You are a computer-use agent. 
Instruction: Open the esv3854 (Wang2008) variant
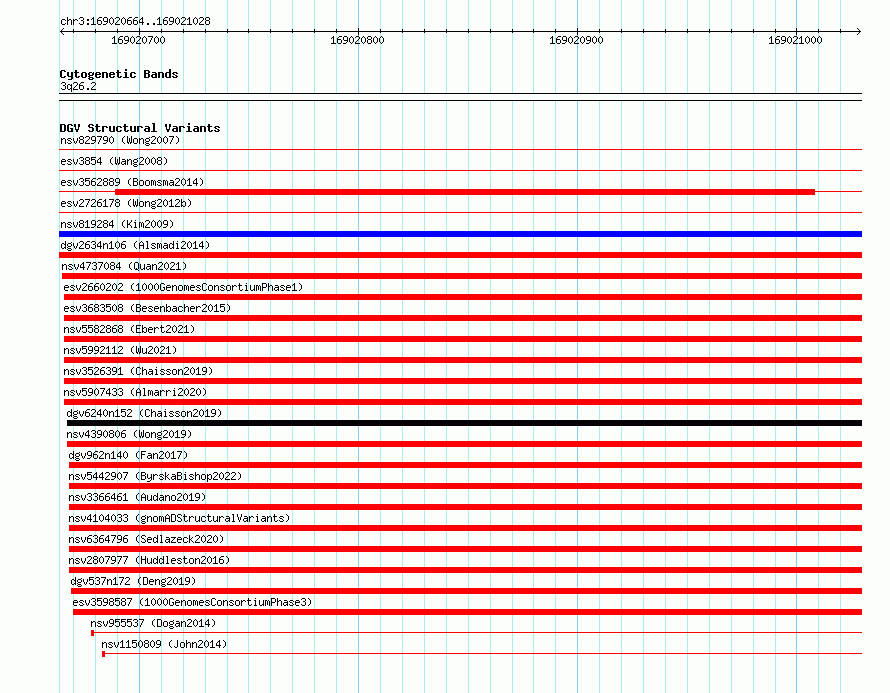point(114,161)
